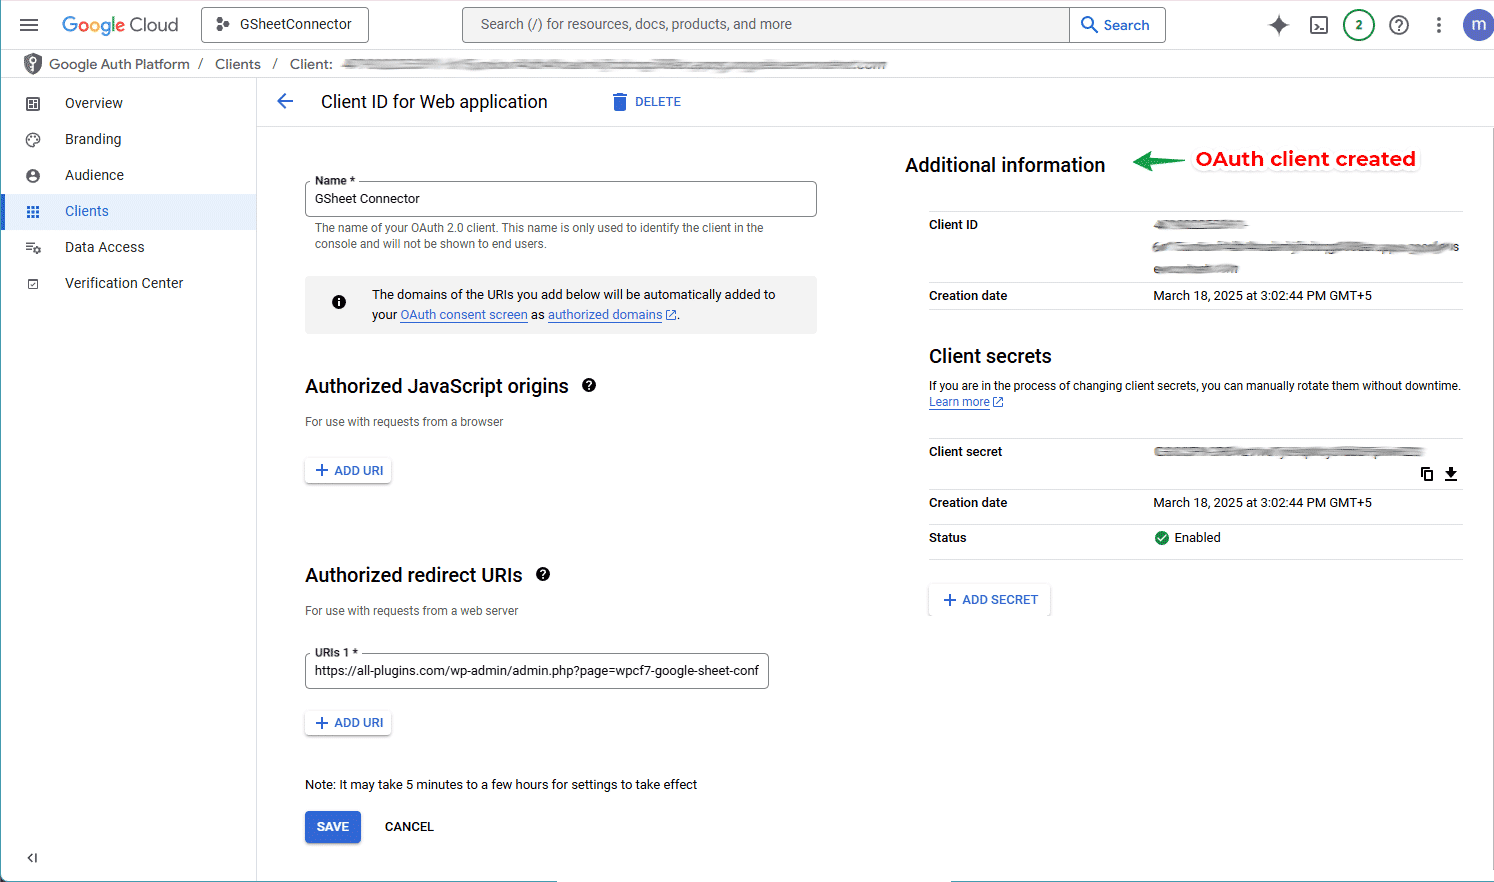
Task: Click the trash can delete icon
Action: pyautogui.click(x=619, y=102)
